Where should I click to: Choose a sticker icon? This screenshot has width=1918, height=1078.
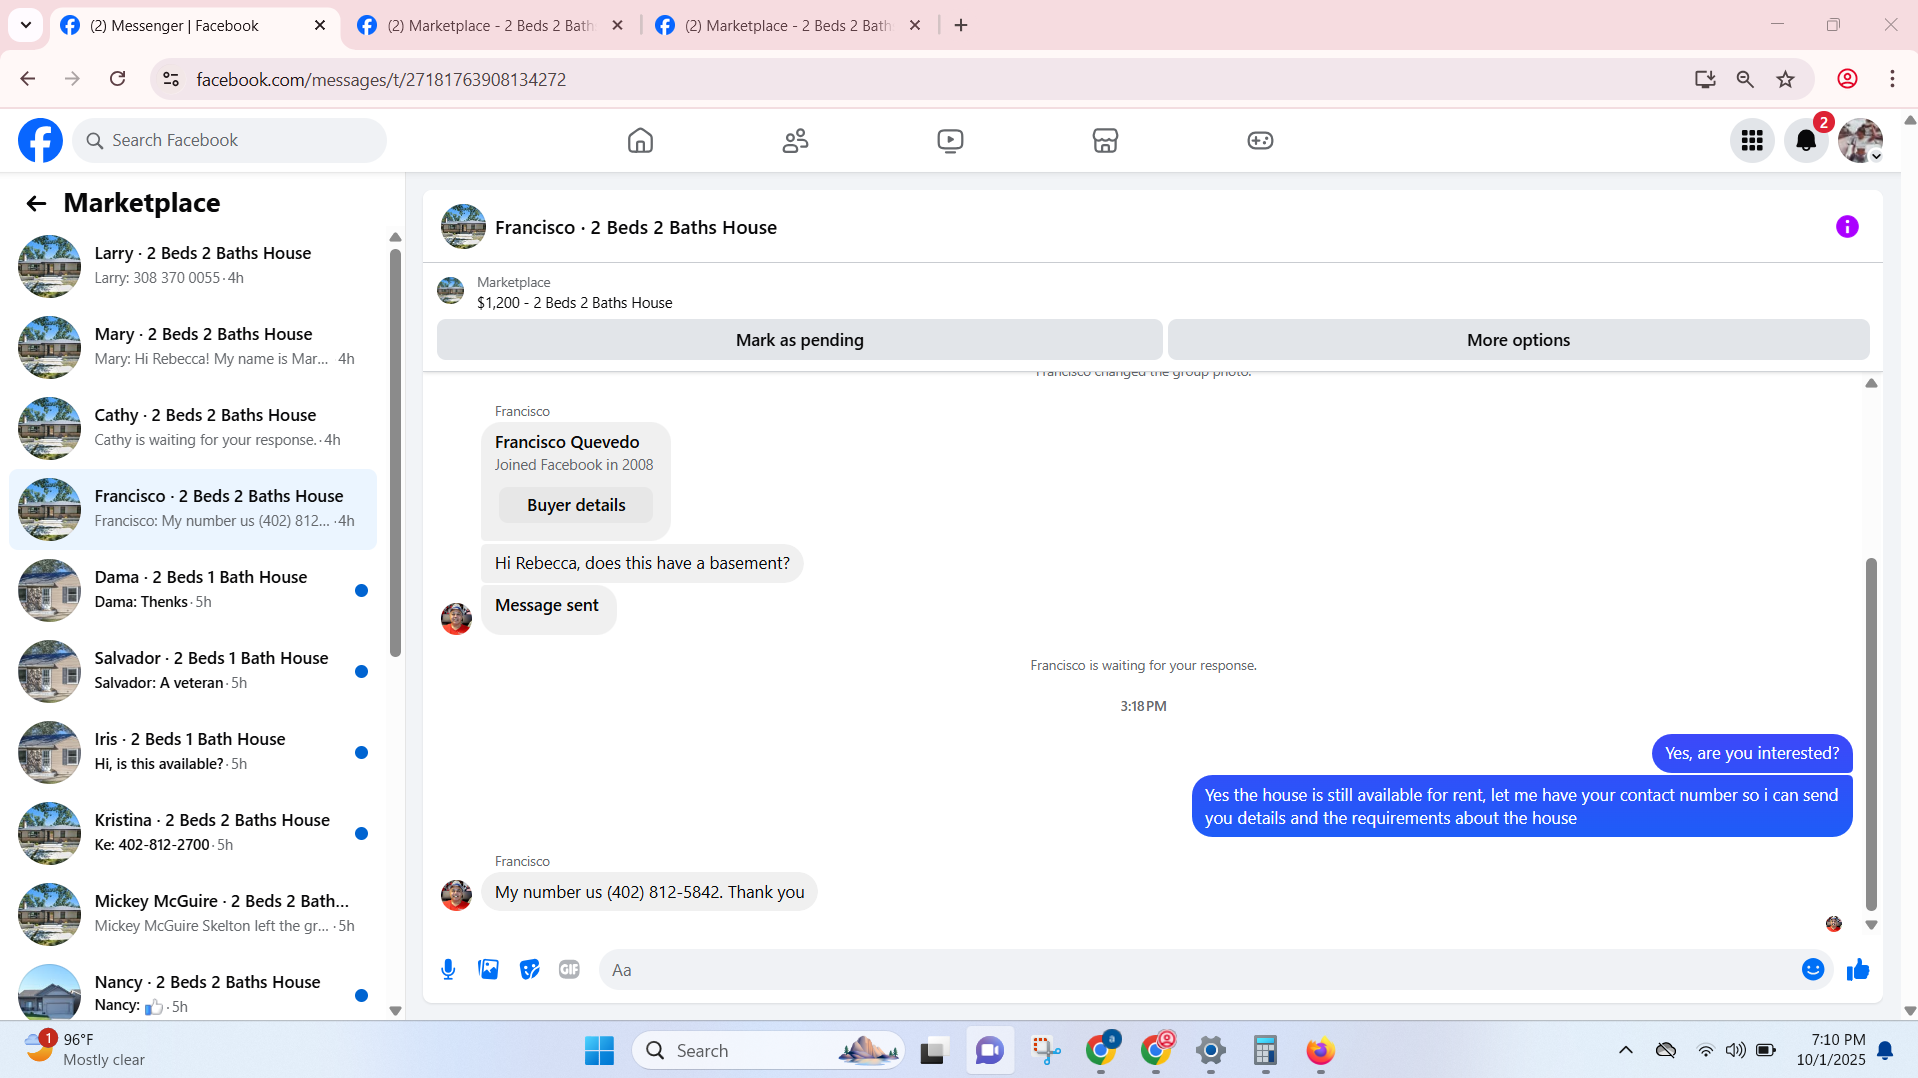[529, 969]
